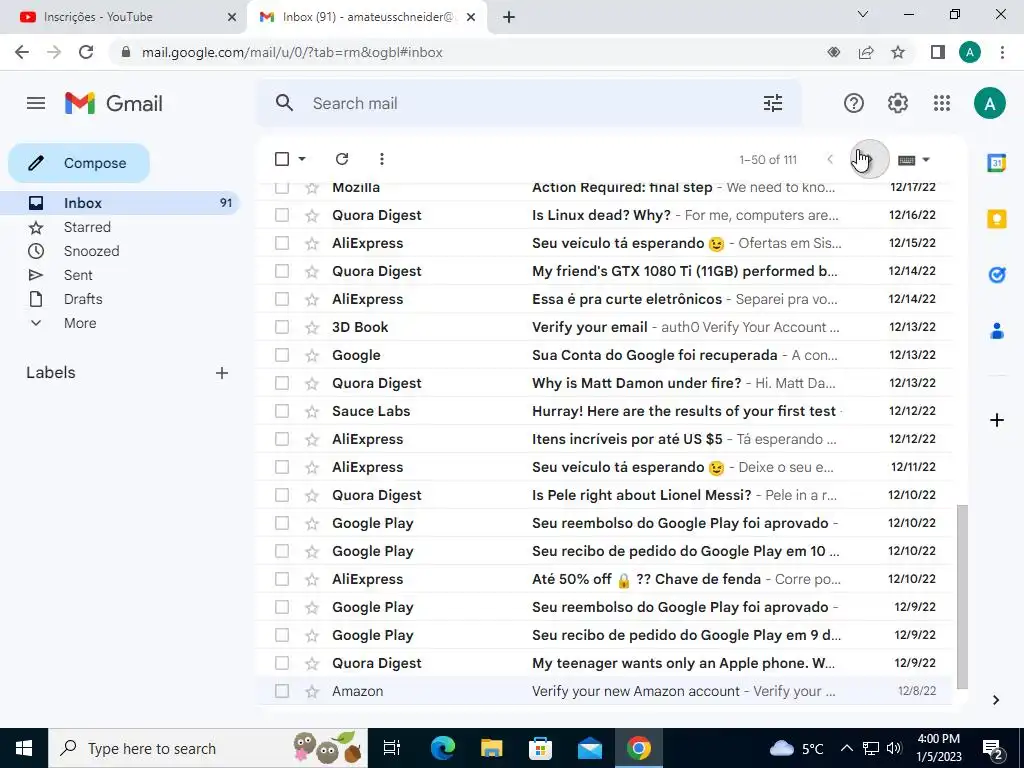The image size is (1024, 768).
Task: Open the Gmail main menu hamburger icon
Action: click(x=36, y=103)
